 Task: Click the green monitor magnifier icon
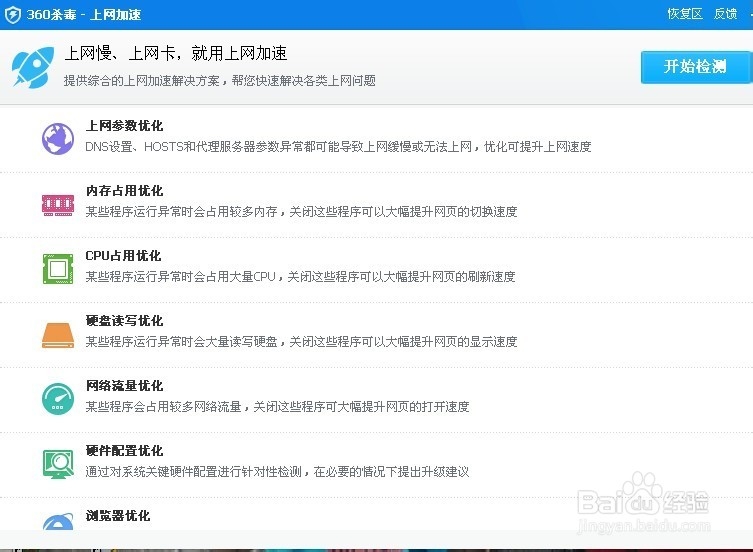click(x=58, y=464)
